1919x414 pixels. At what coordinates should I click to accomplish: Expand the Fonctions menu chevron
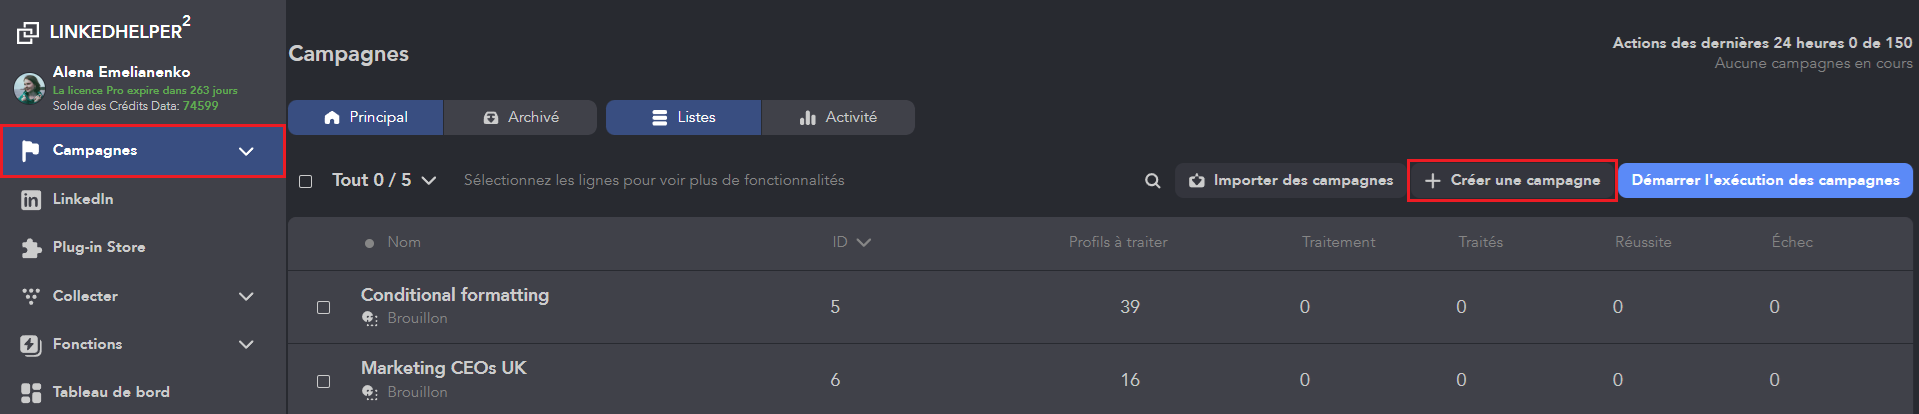pyautogui.click(x=246, y=345)
